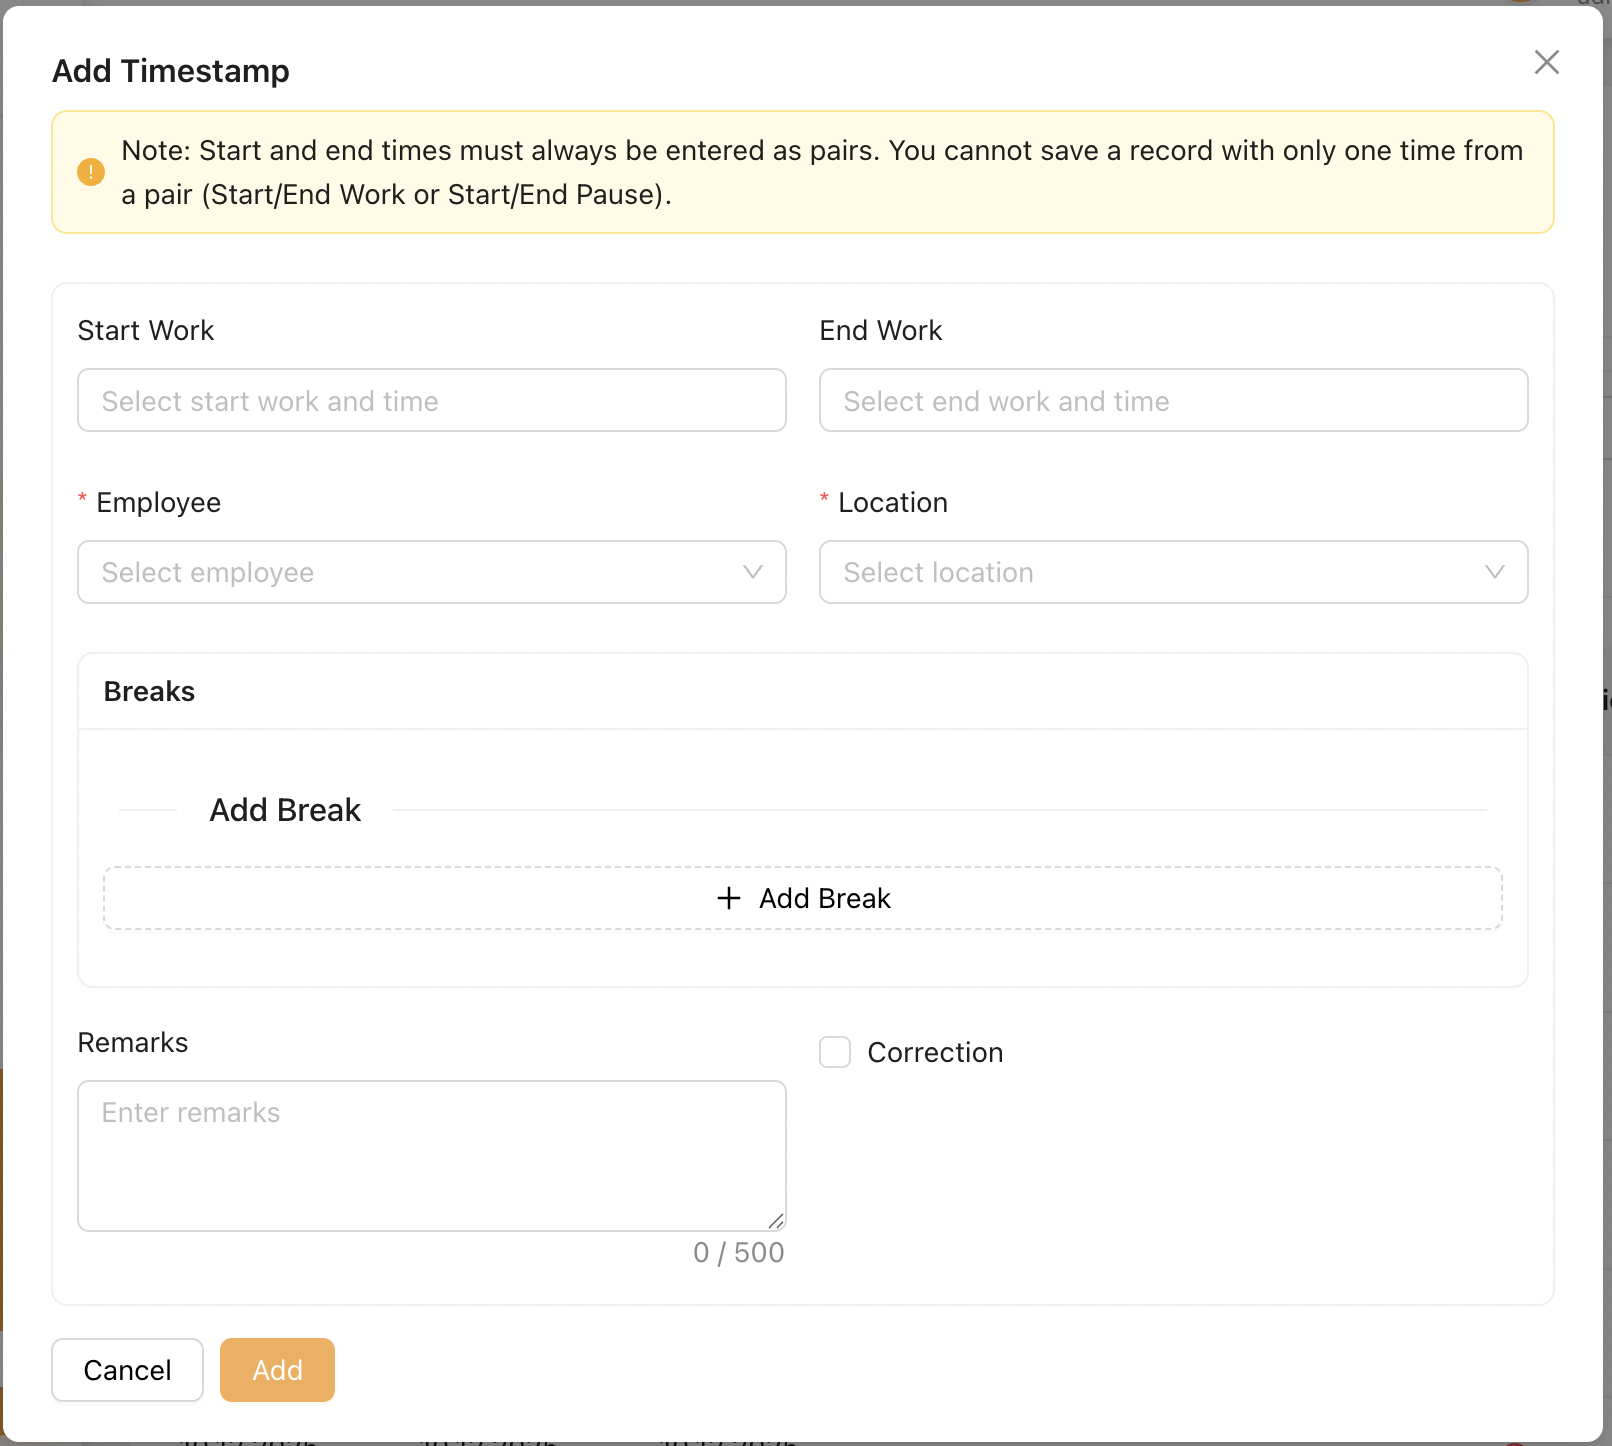This screenshot has width=1612, height=1446.
Task: Click the plus icon beside Add Break
Action: (729, 898)
